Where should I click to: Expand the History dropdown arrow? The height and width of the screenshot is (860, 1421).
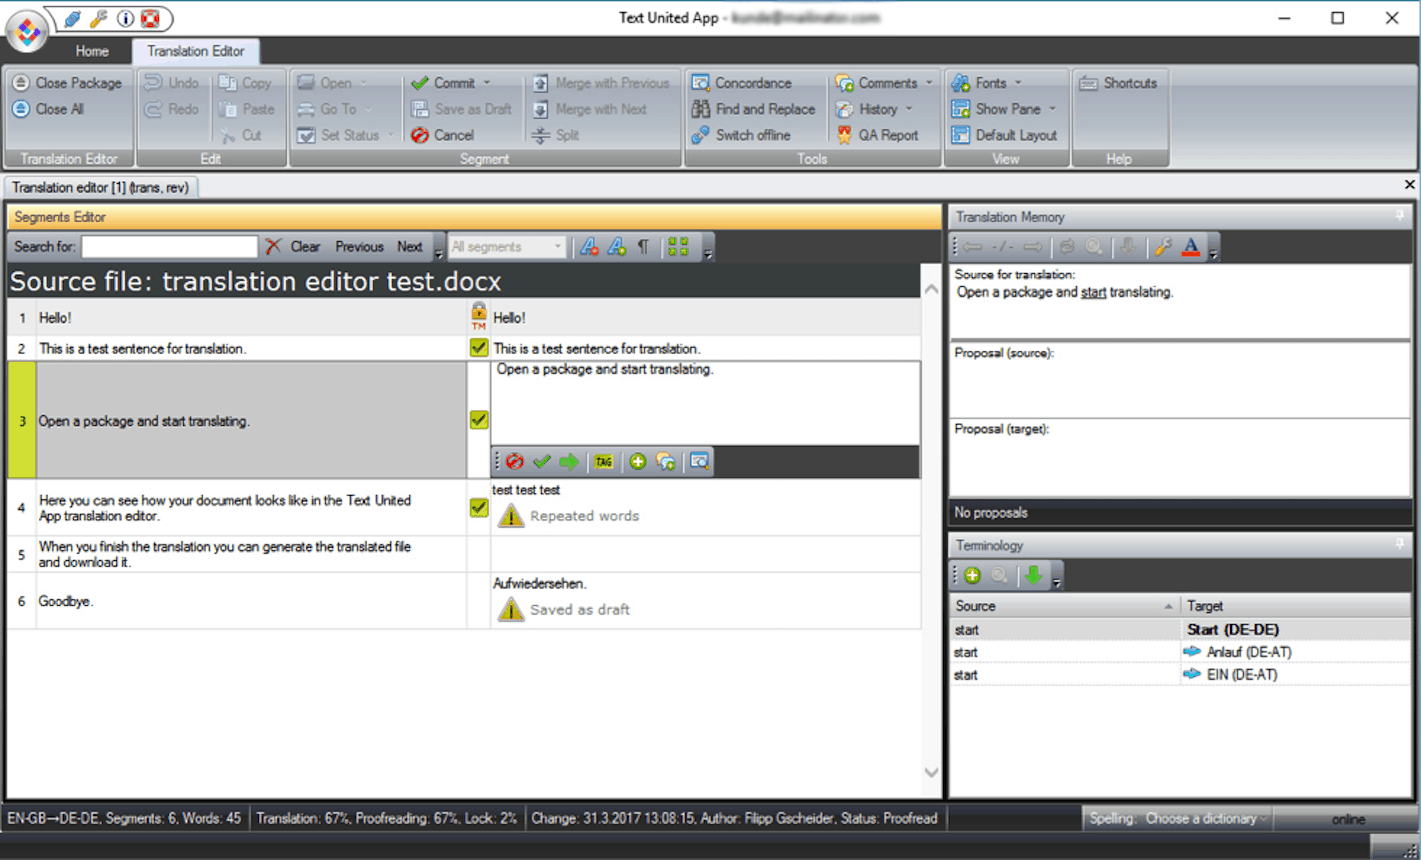pos(909,109)
